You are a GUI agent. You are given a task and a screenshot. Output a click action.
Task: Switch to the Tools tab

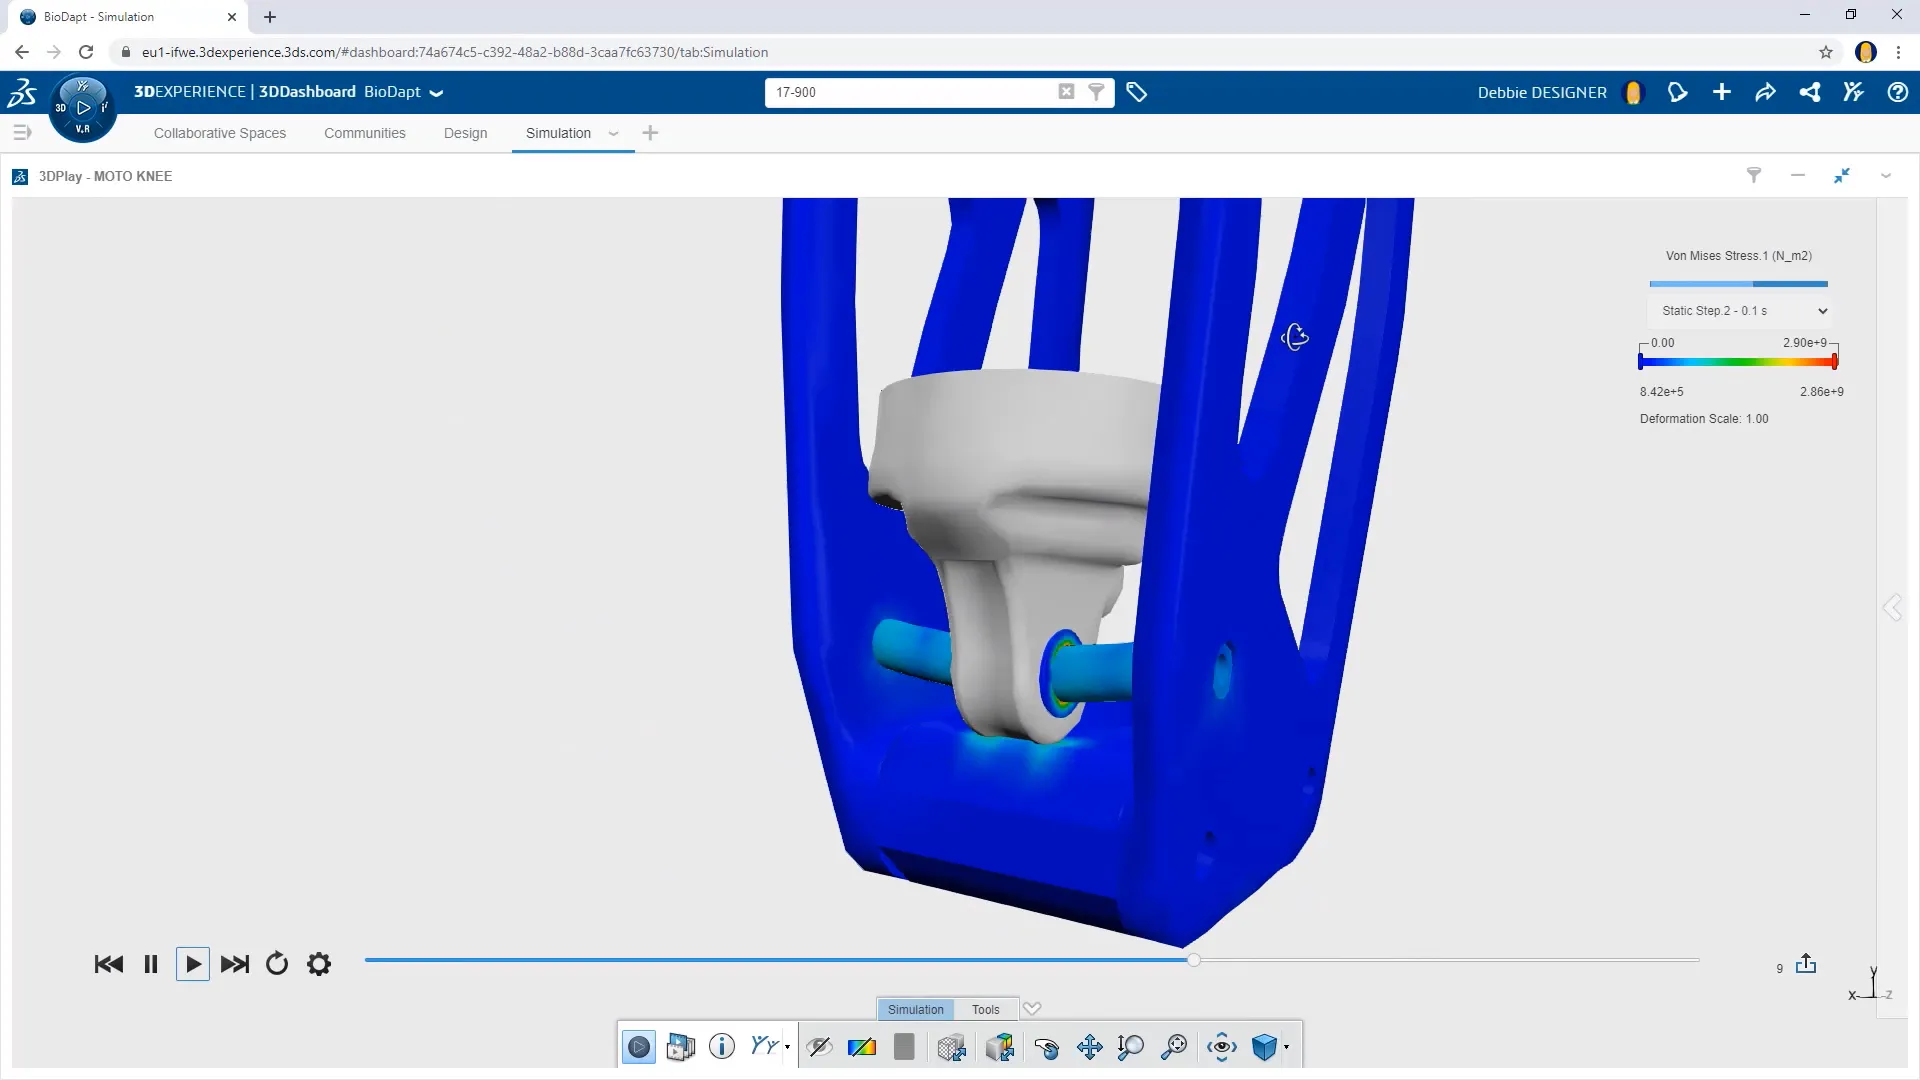pyautogui.click(x=985, y=1009)
